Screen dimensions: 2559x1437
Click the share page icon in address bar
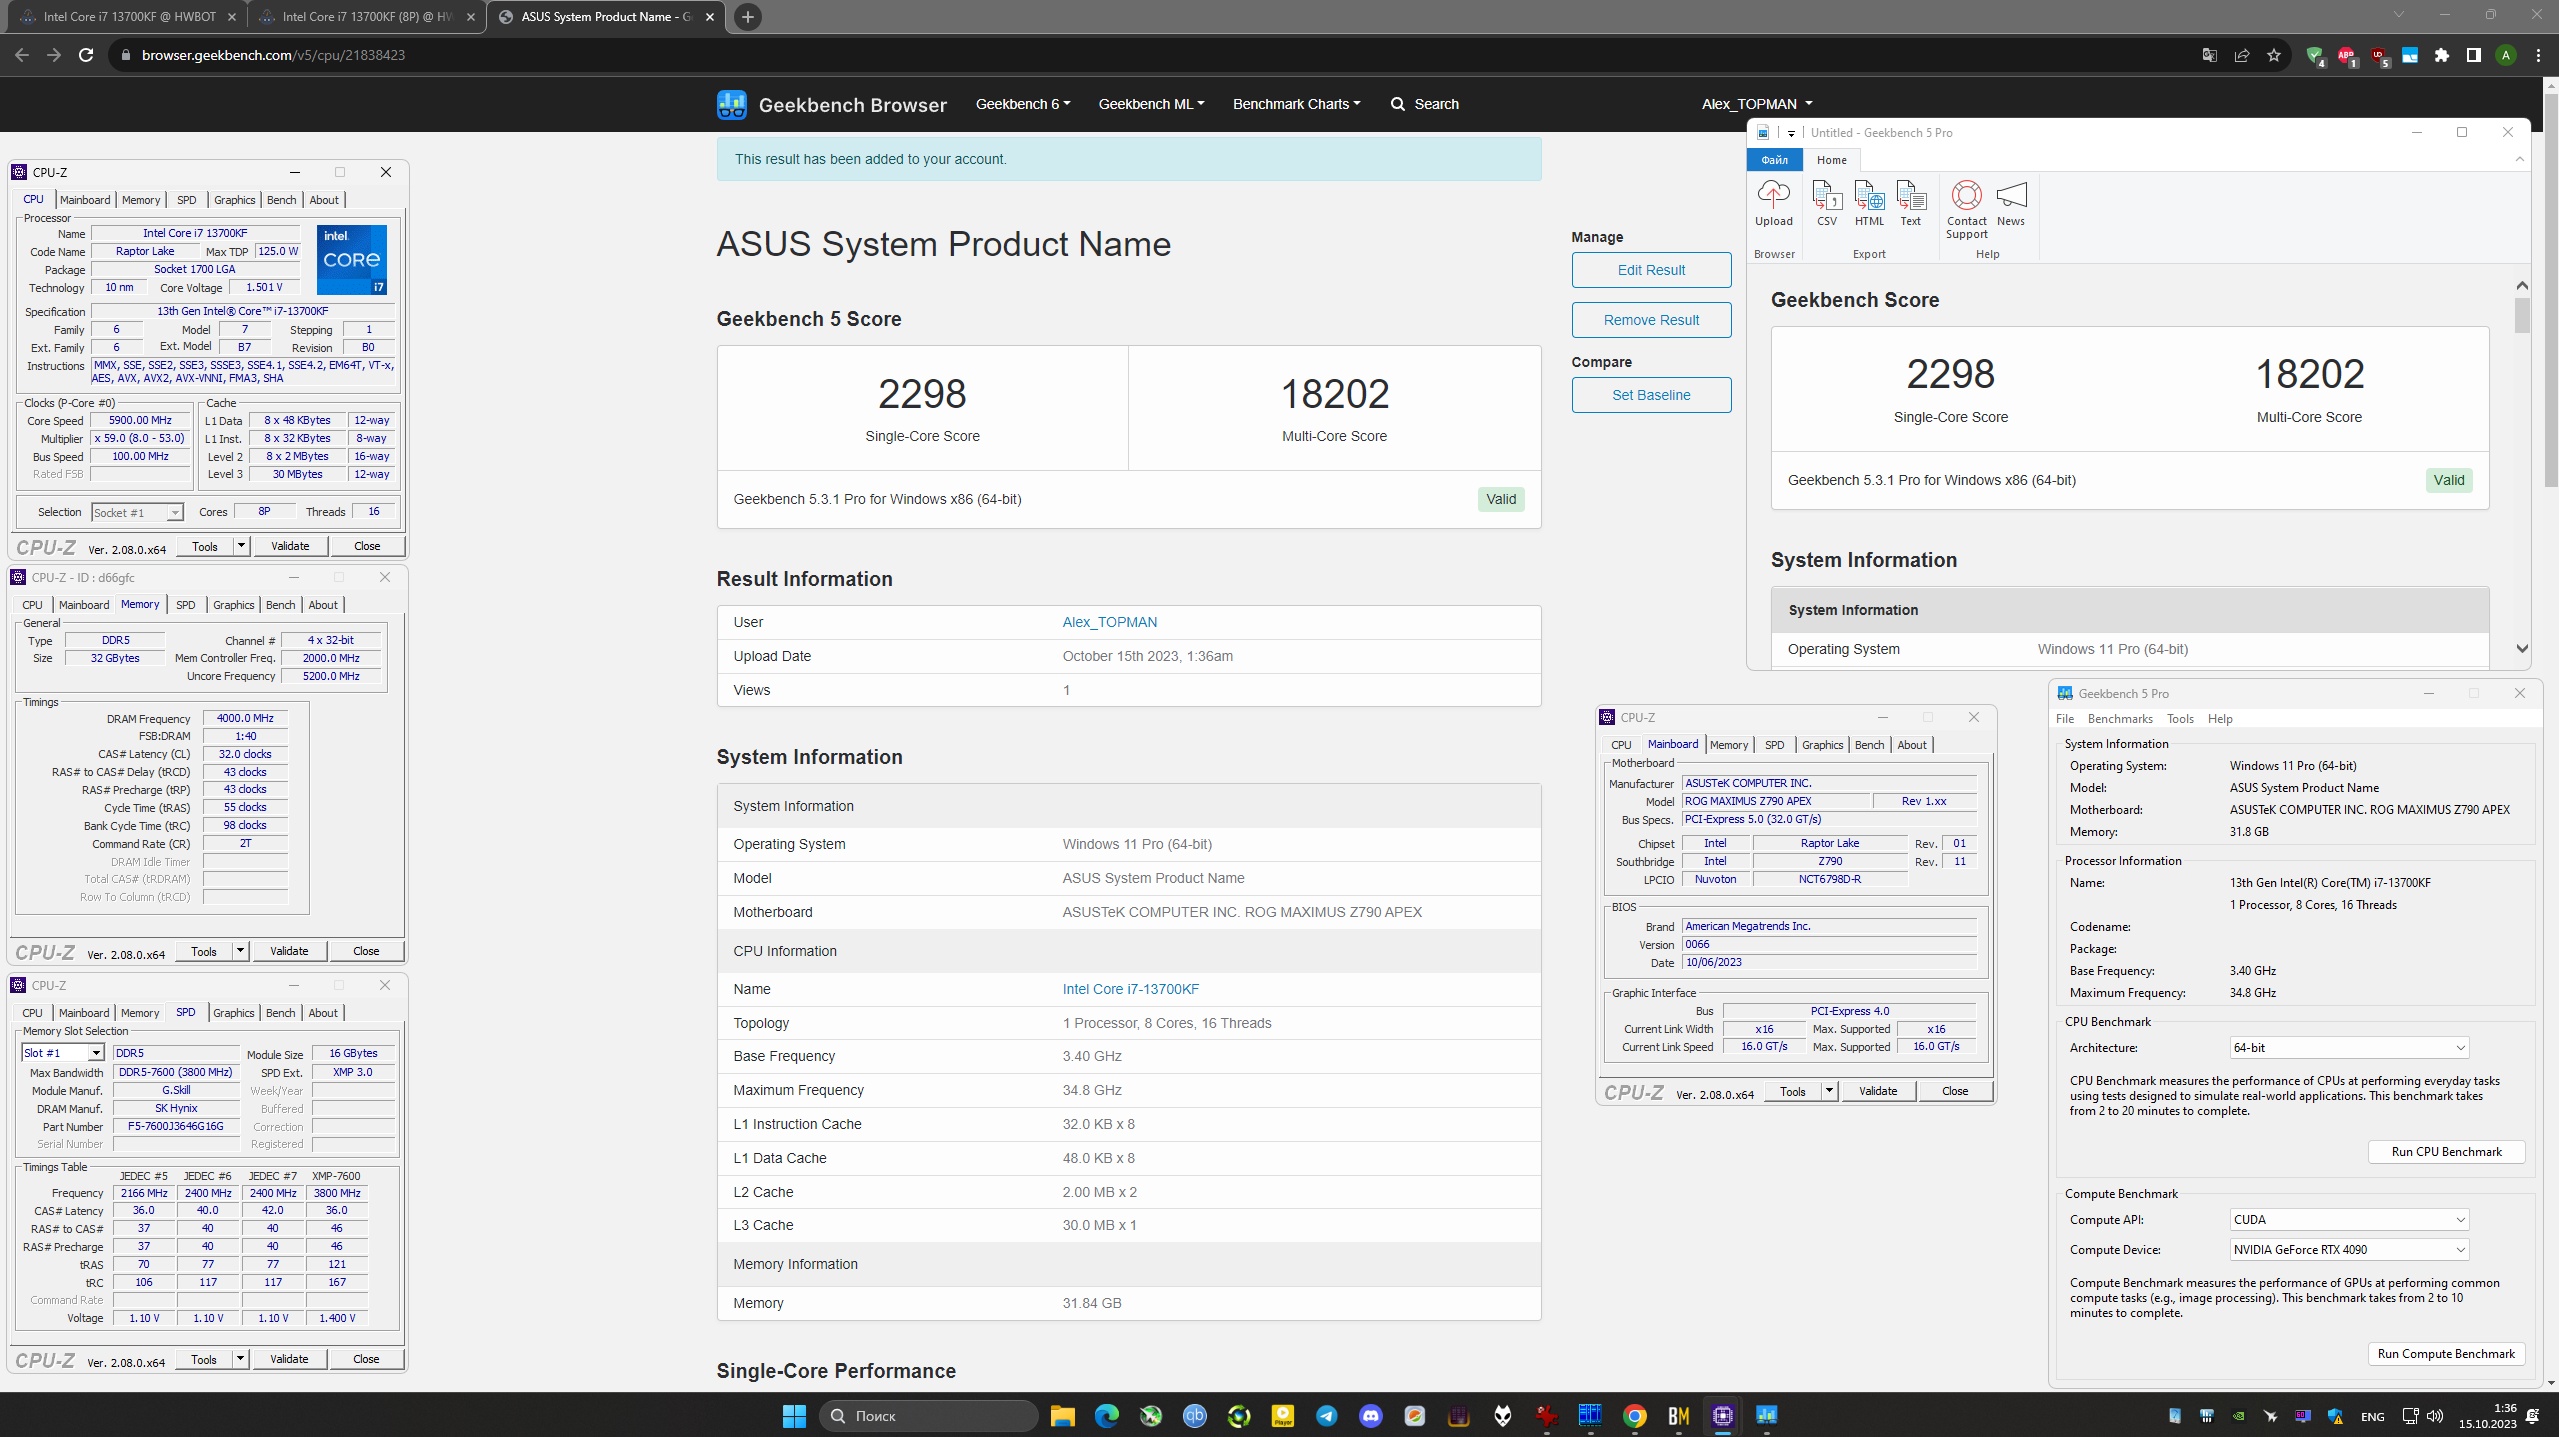click(2241, 55)
